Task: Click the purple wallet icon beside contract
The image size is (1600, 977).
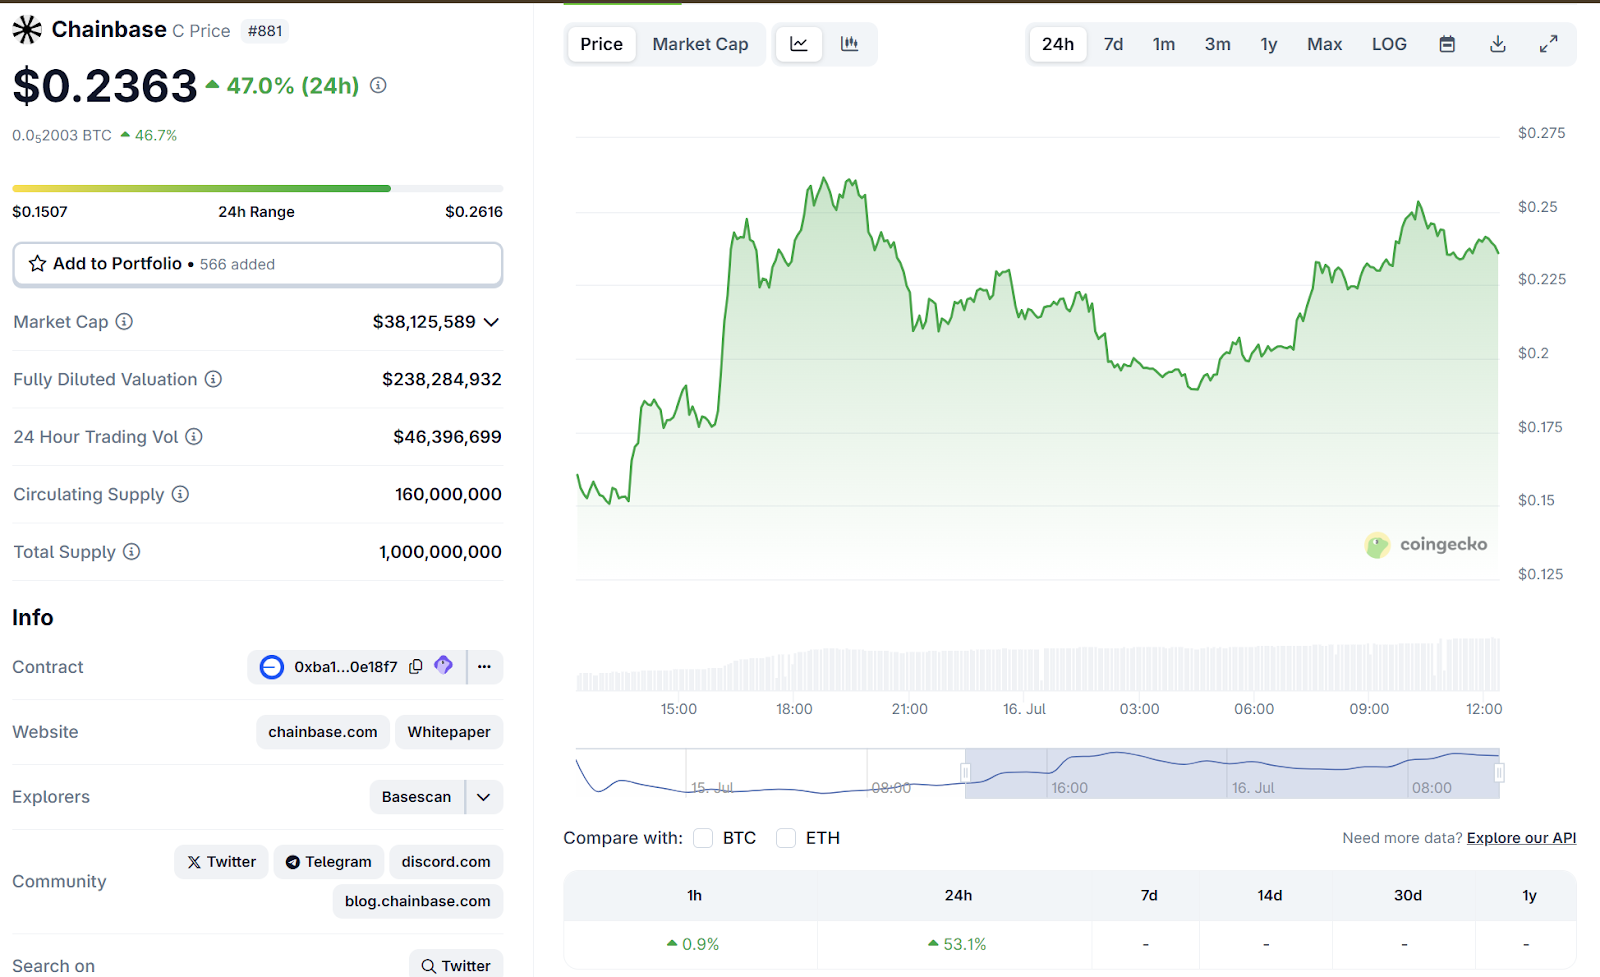Action: coord(444,665)
